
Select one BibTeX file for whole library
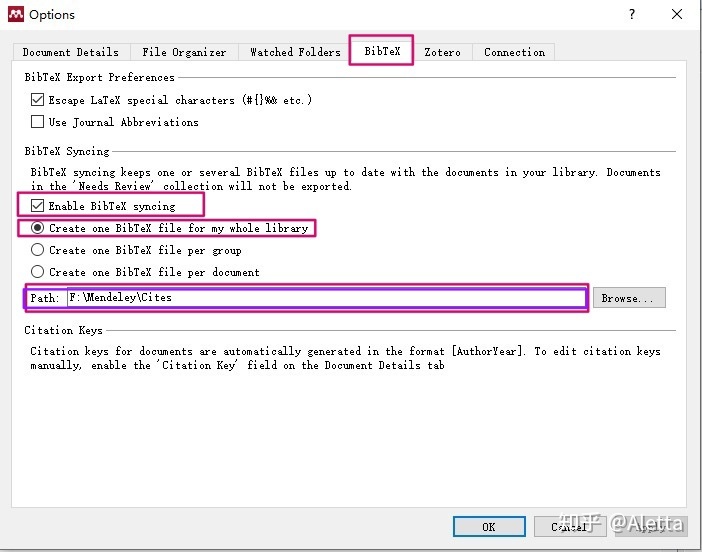coord(38,228)
